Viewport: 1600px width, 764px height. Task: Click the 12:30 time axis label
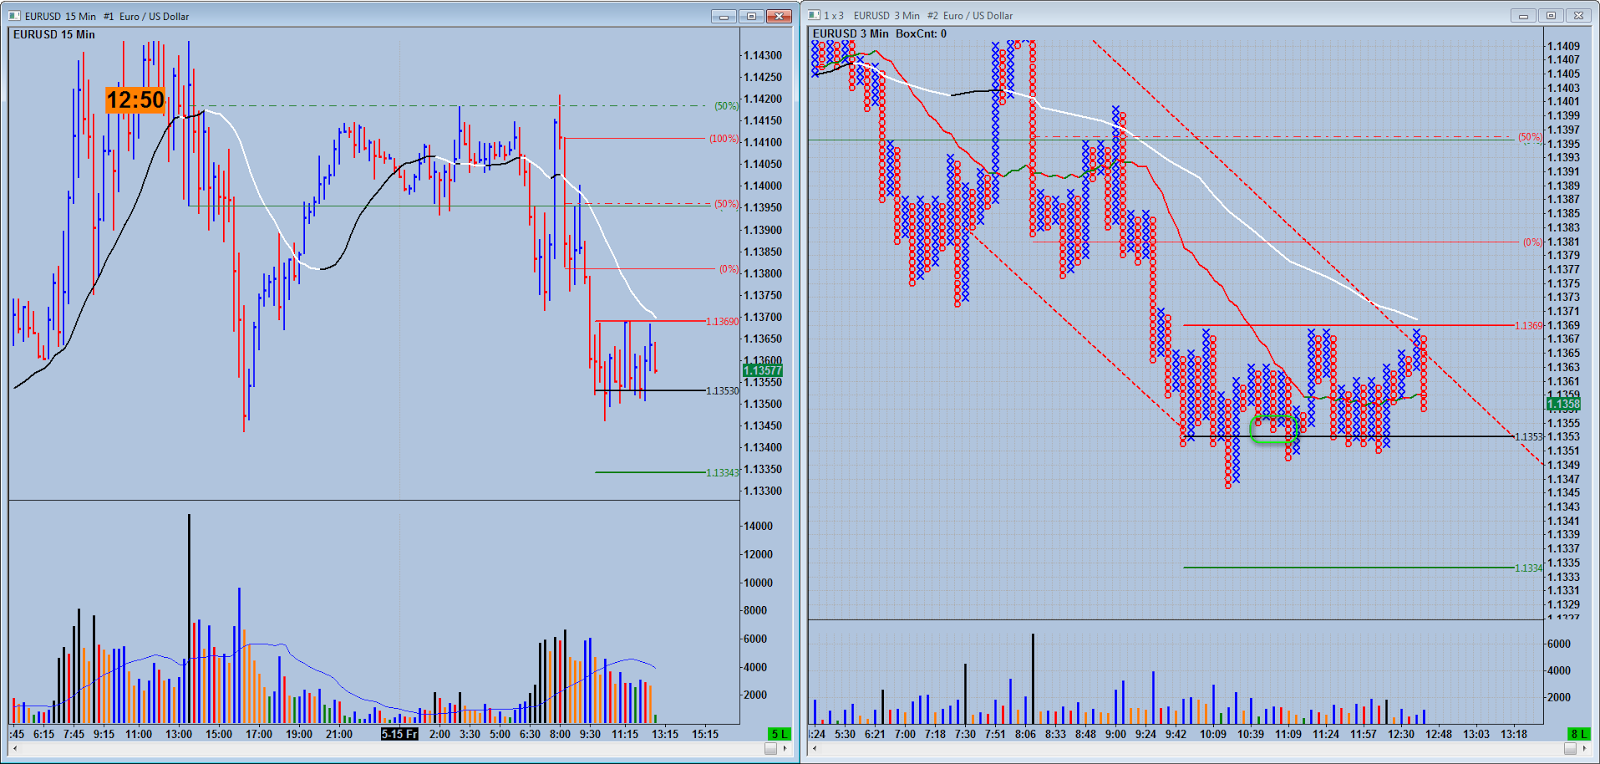[x=1401, y=734]
